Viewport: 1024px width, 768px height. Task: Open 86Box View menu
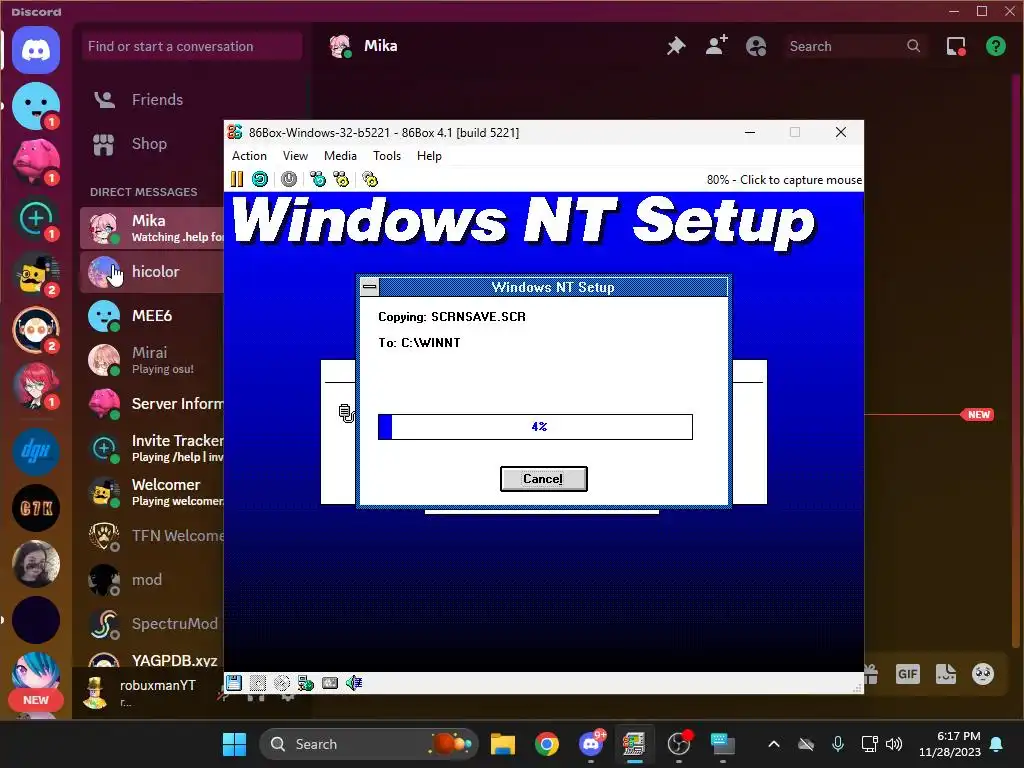coord(295,155)
